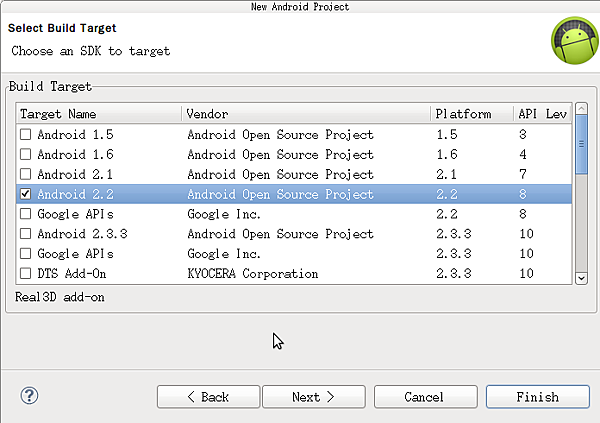Click the vertical scrollbar thumb

click(581, 144)
